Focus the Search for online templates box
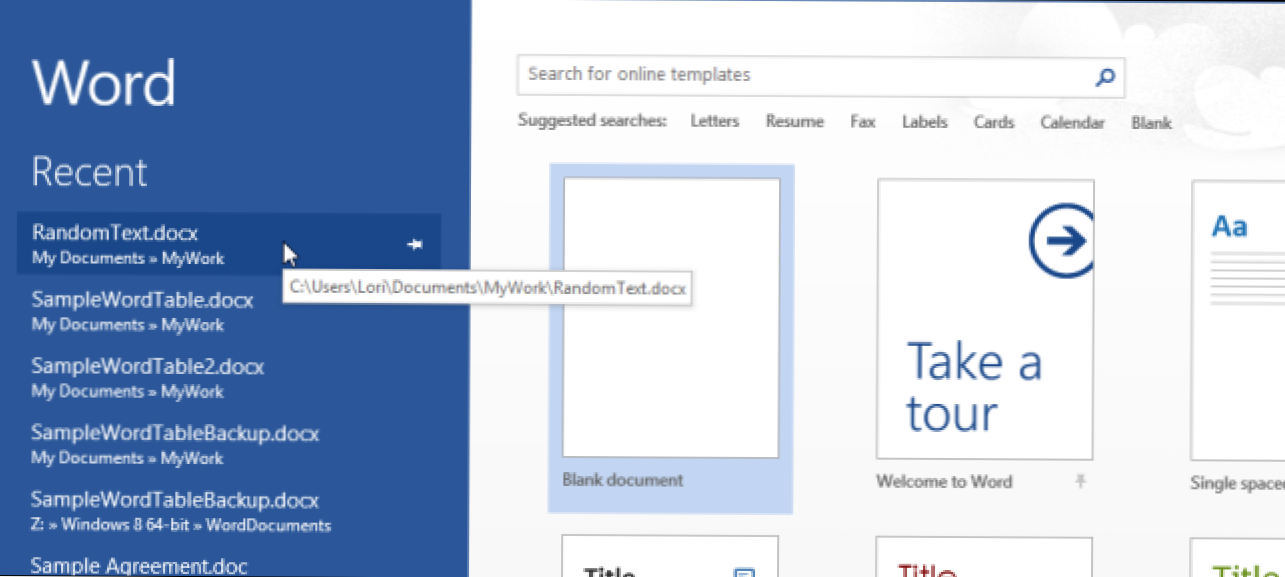This screenshot has width=1285, height=577. pyautogui.click(x=800, y=76)
